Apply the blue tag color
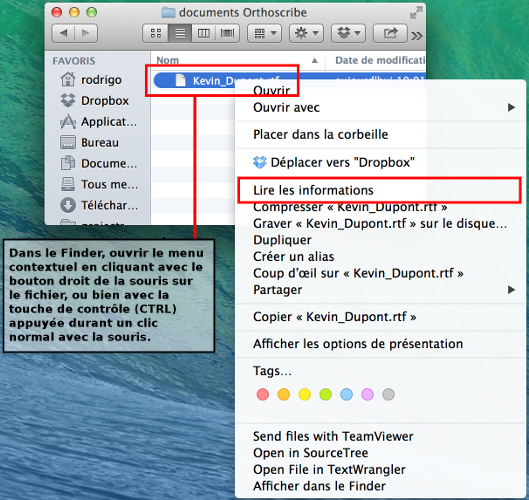Image resolution: width=529 pixels, height=500 pixels. click(346, 394)
